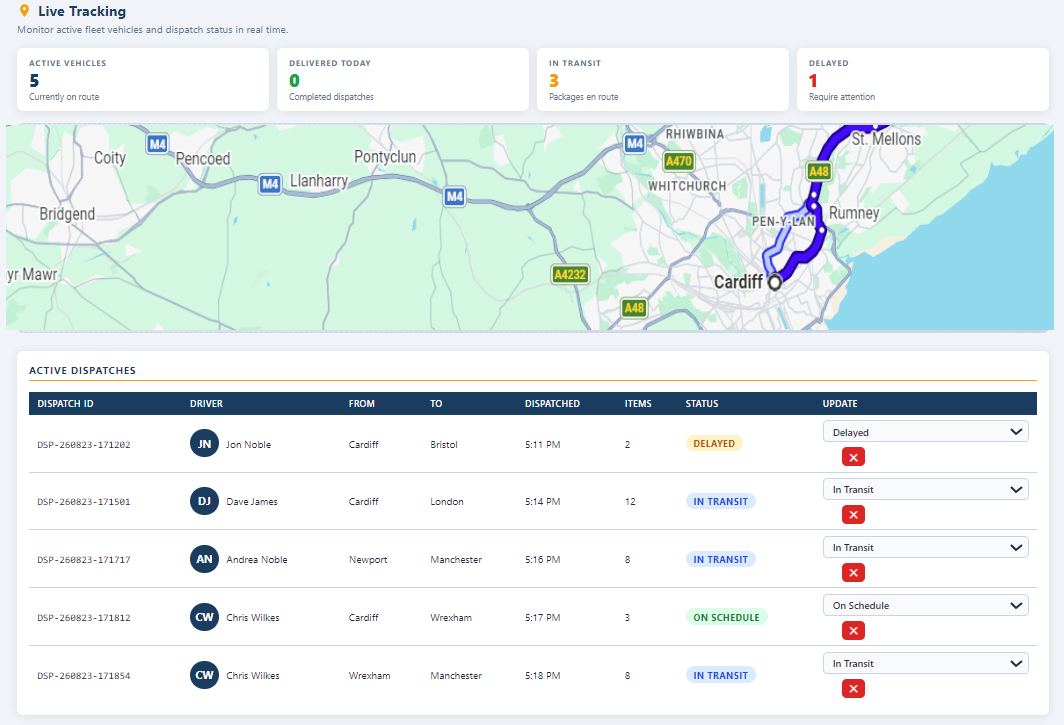Screen dimensions: 1064x725
Task: Click driver name Andrea Noble
Action: (x=256, y=560)
